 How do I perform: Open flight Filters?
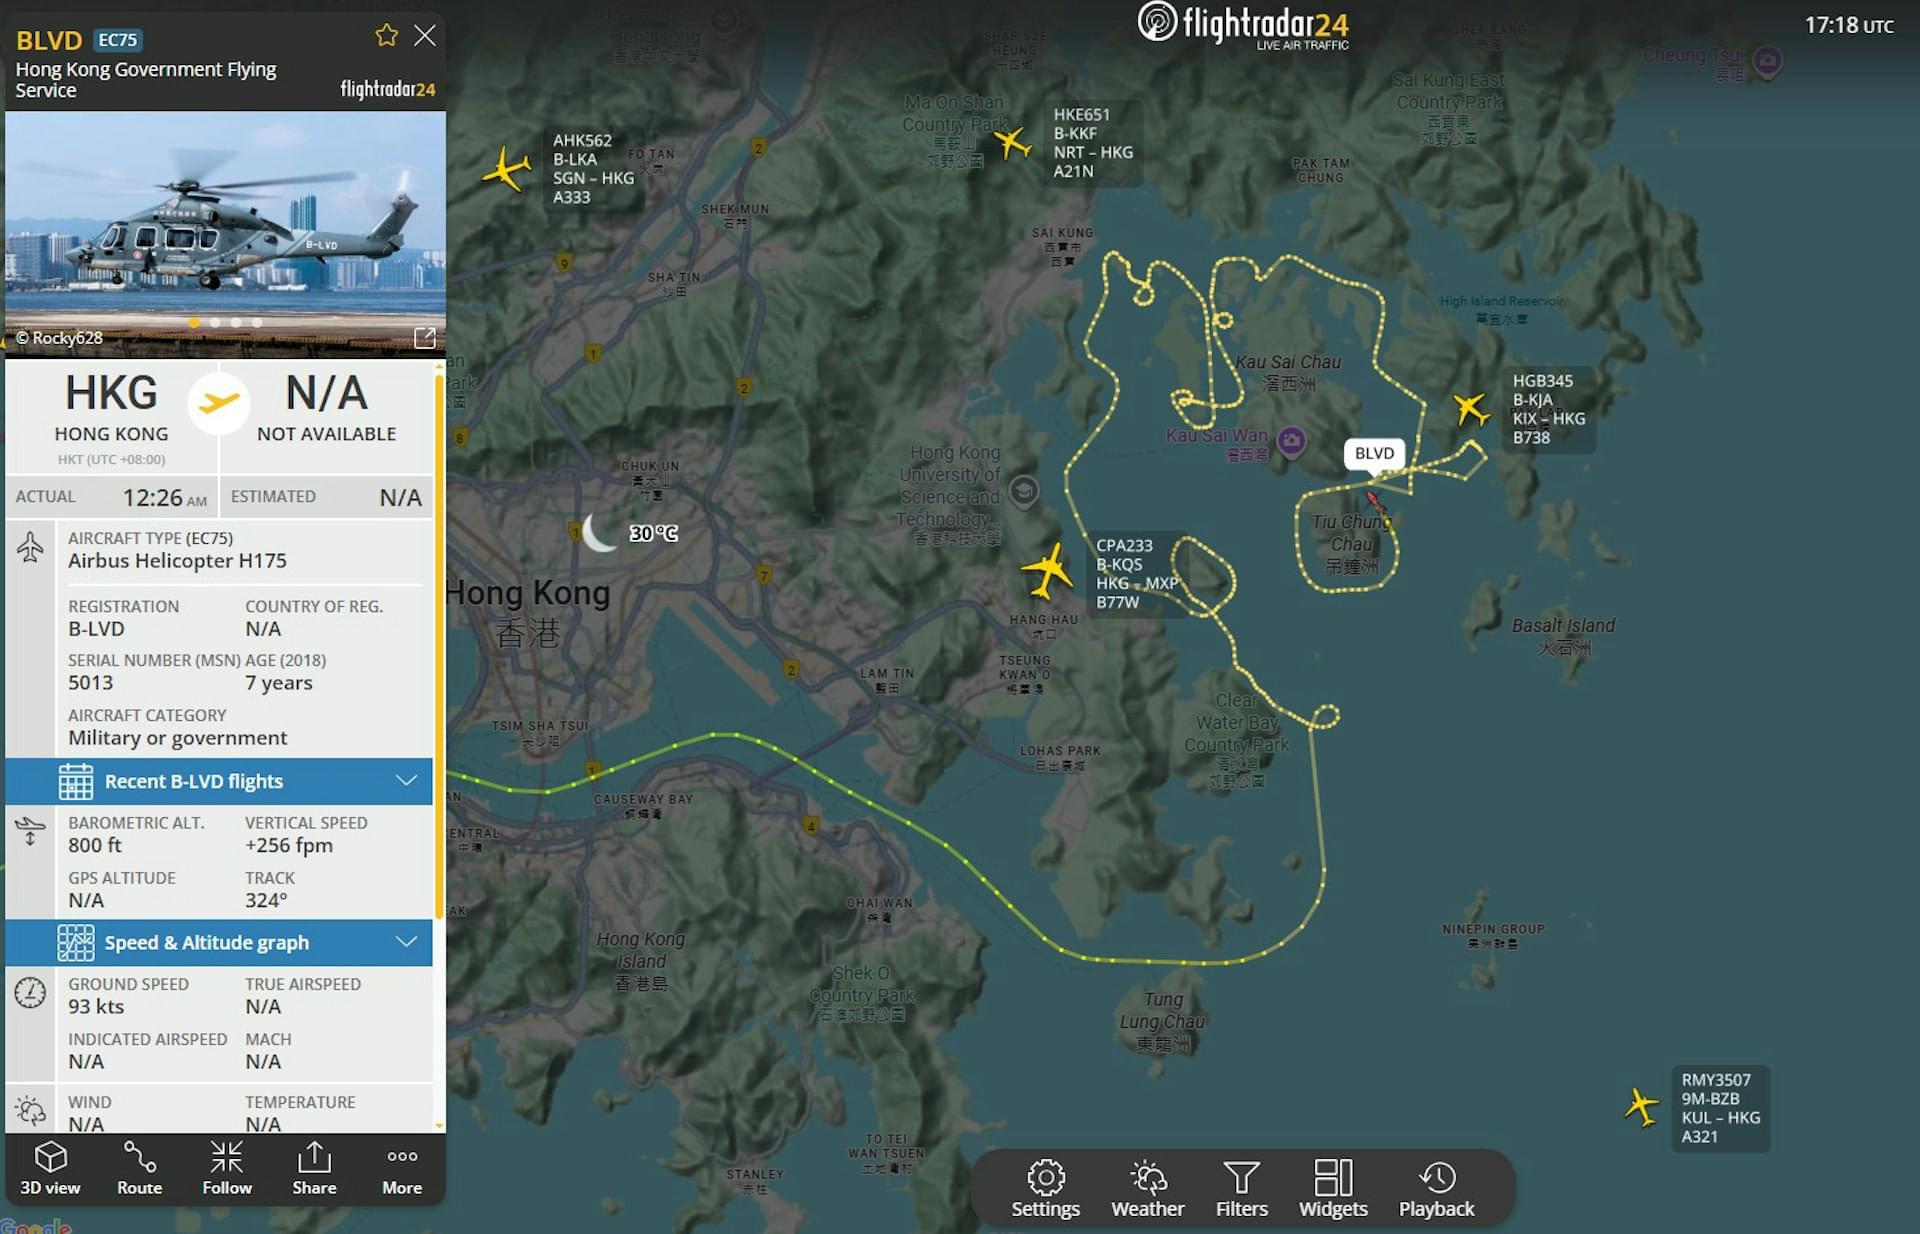click(1241, 1189)
